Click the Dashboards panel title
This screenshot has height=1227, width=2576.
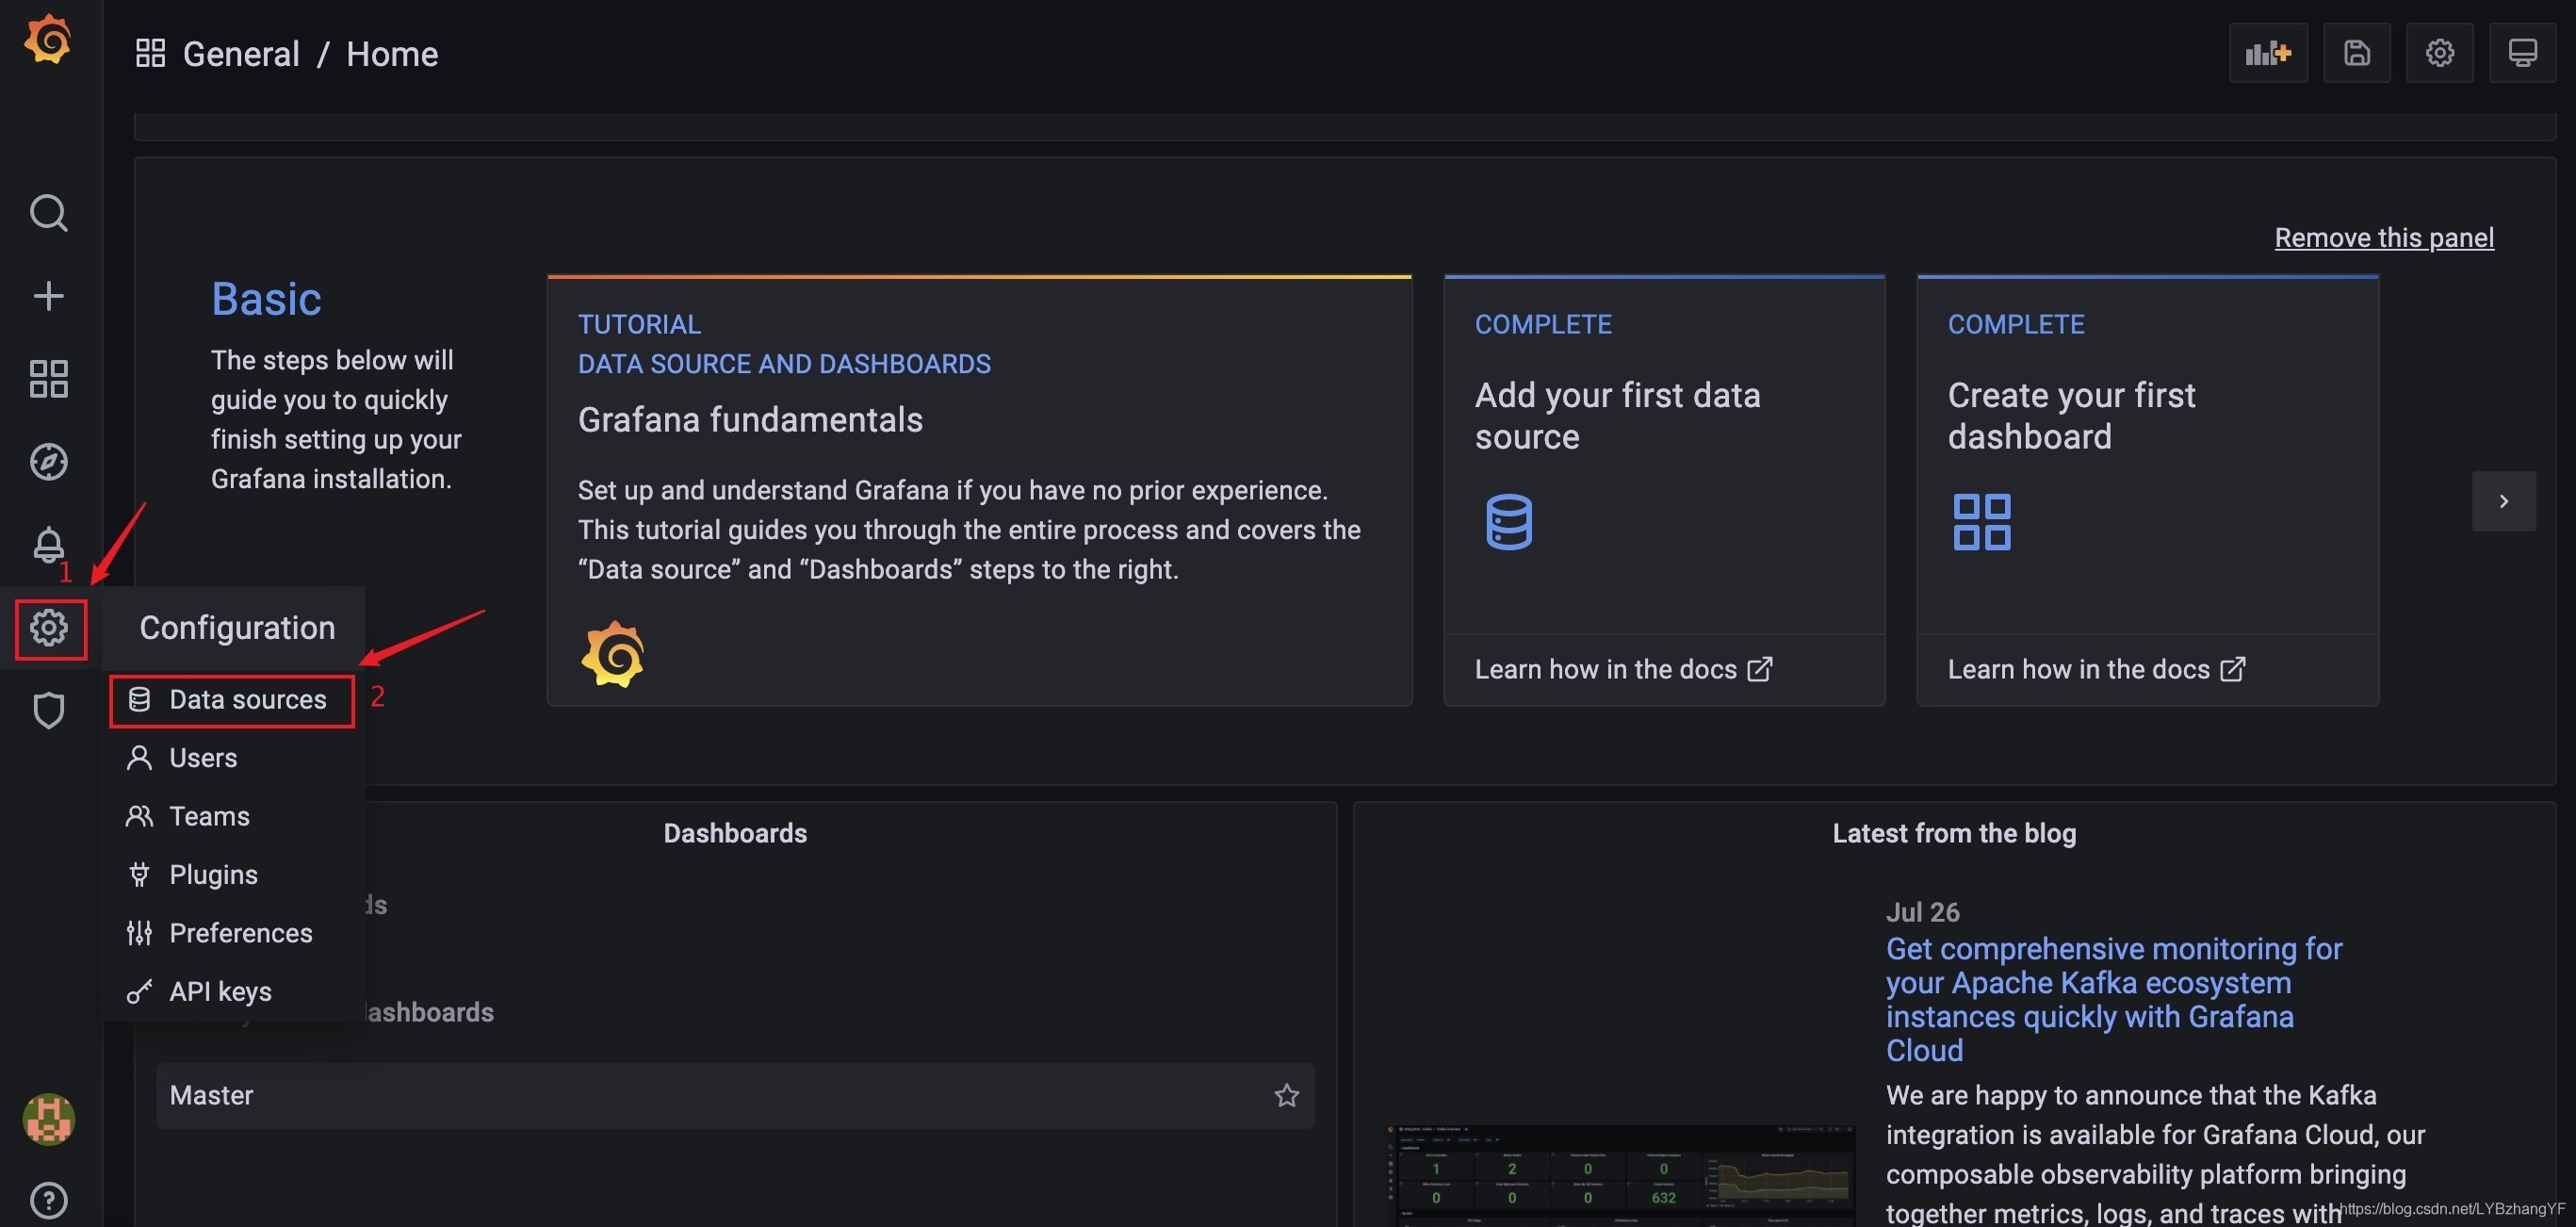pyautogui.click(x=735, y=833)
